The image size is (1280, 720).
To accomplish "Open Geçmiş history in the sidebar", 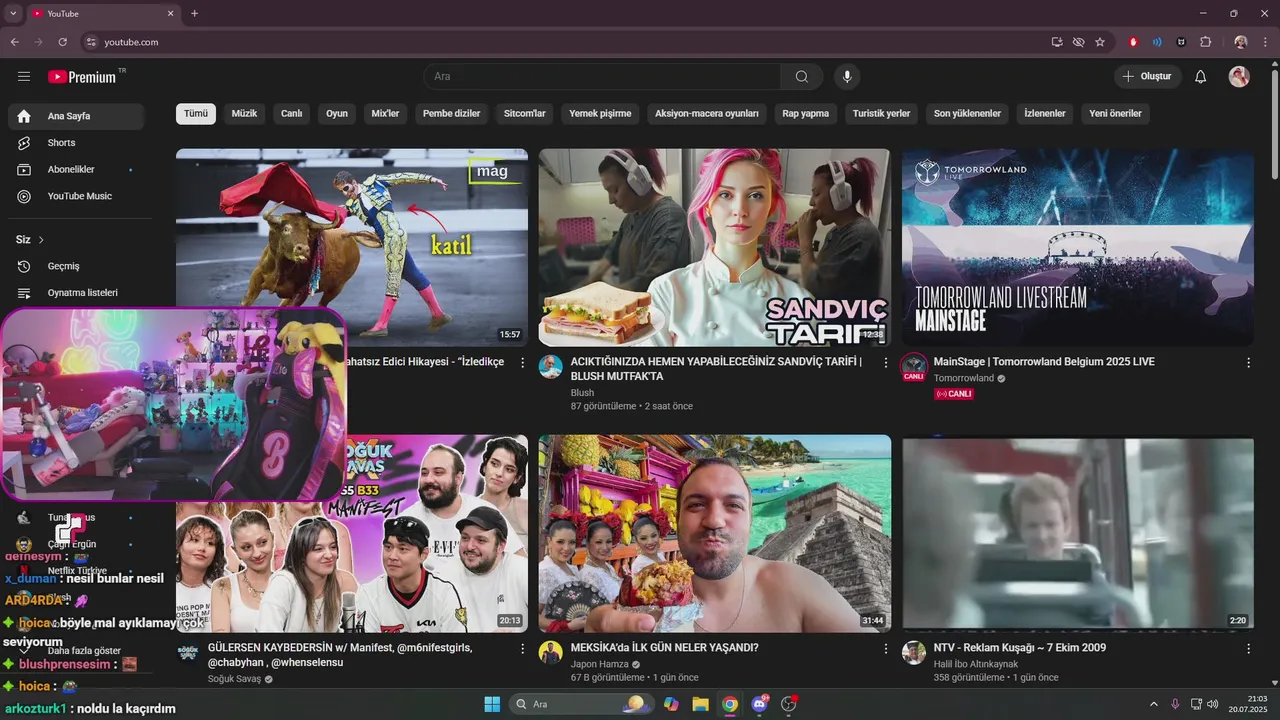I will (x=76, y=266).
